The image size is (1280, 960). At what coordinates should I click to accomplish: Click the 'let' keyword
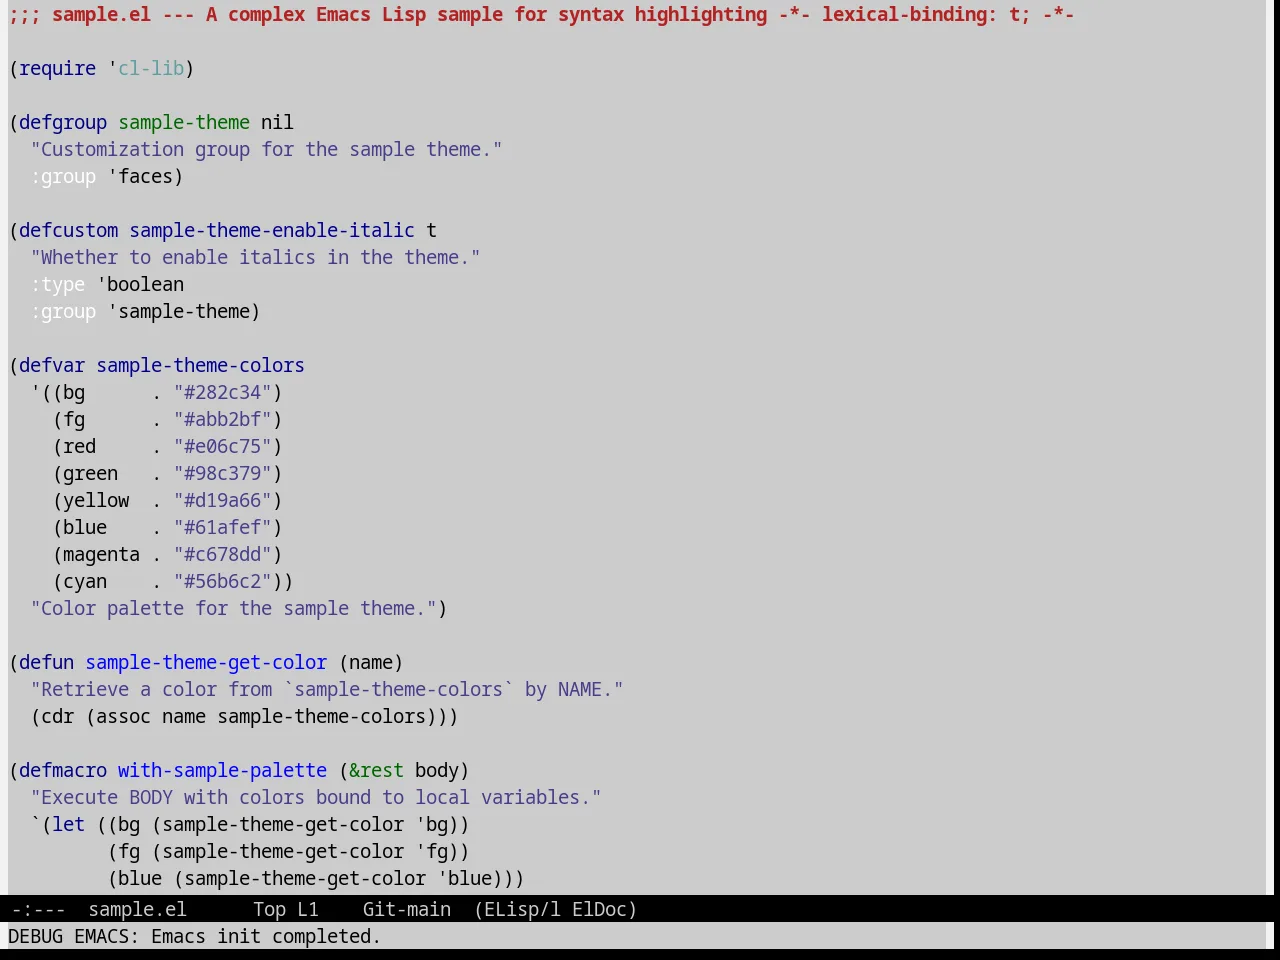coord(68,824)
